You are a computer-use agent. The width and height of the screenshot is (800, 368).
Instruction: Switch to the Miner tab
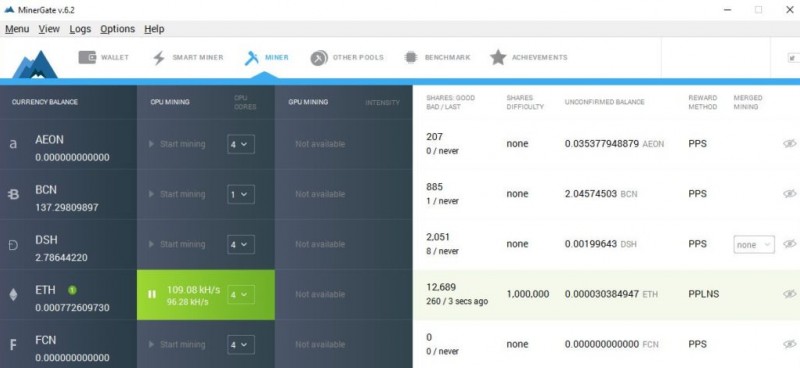(266, 58)
